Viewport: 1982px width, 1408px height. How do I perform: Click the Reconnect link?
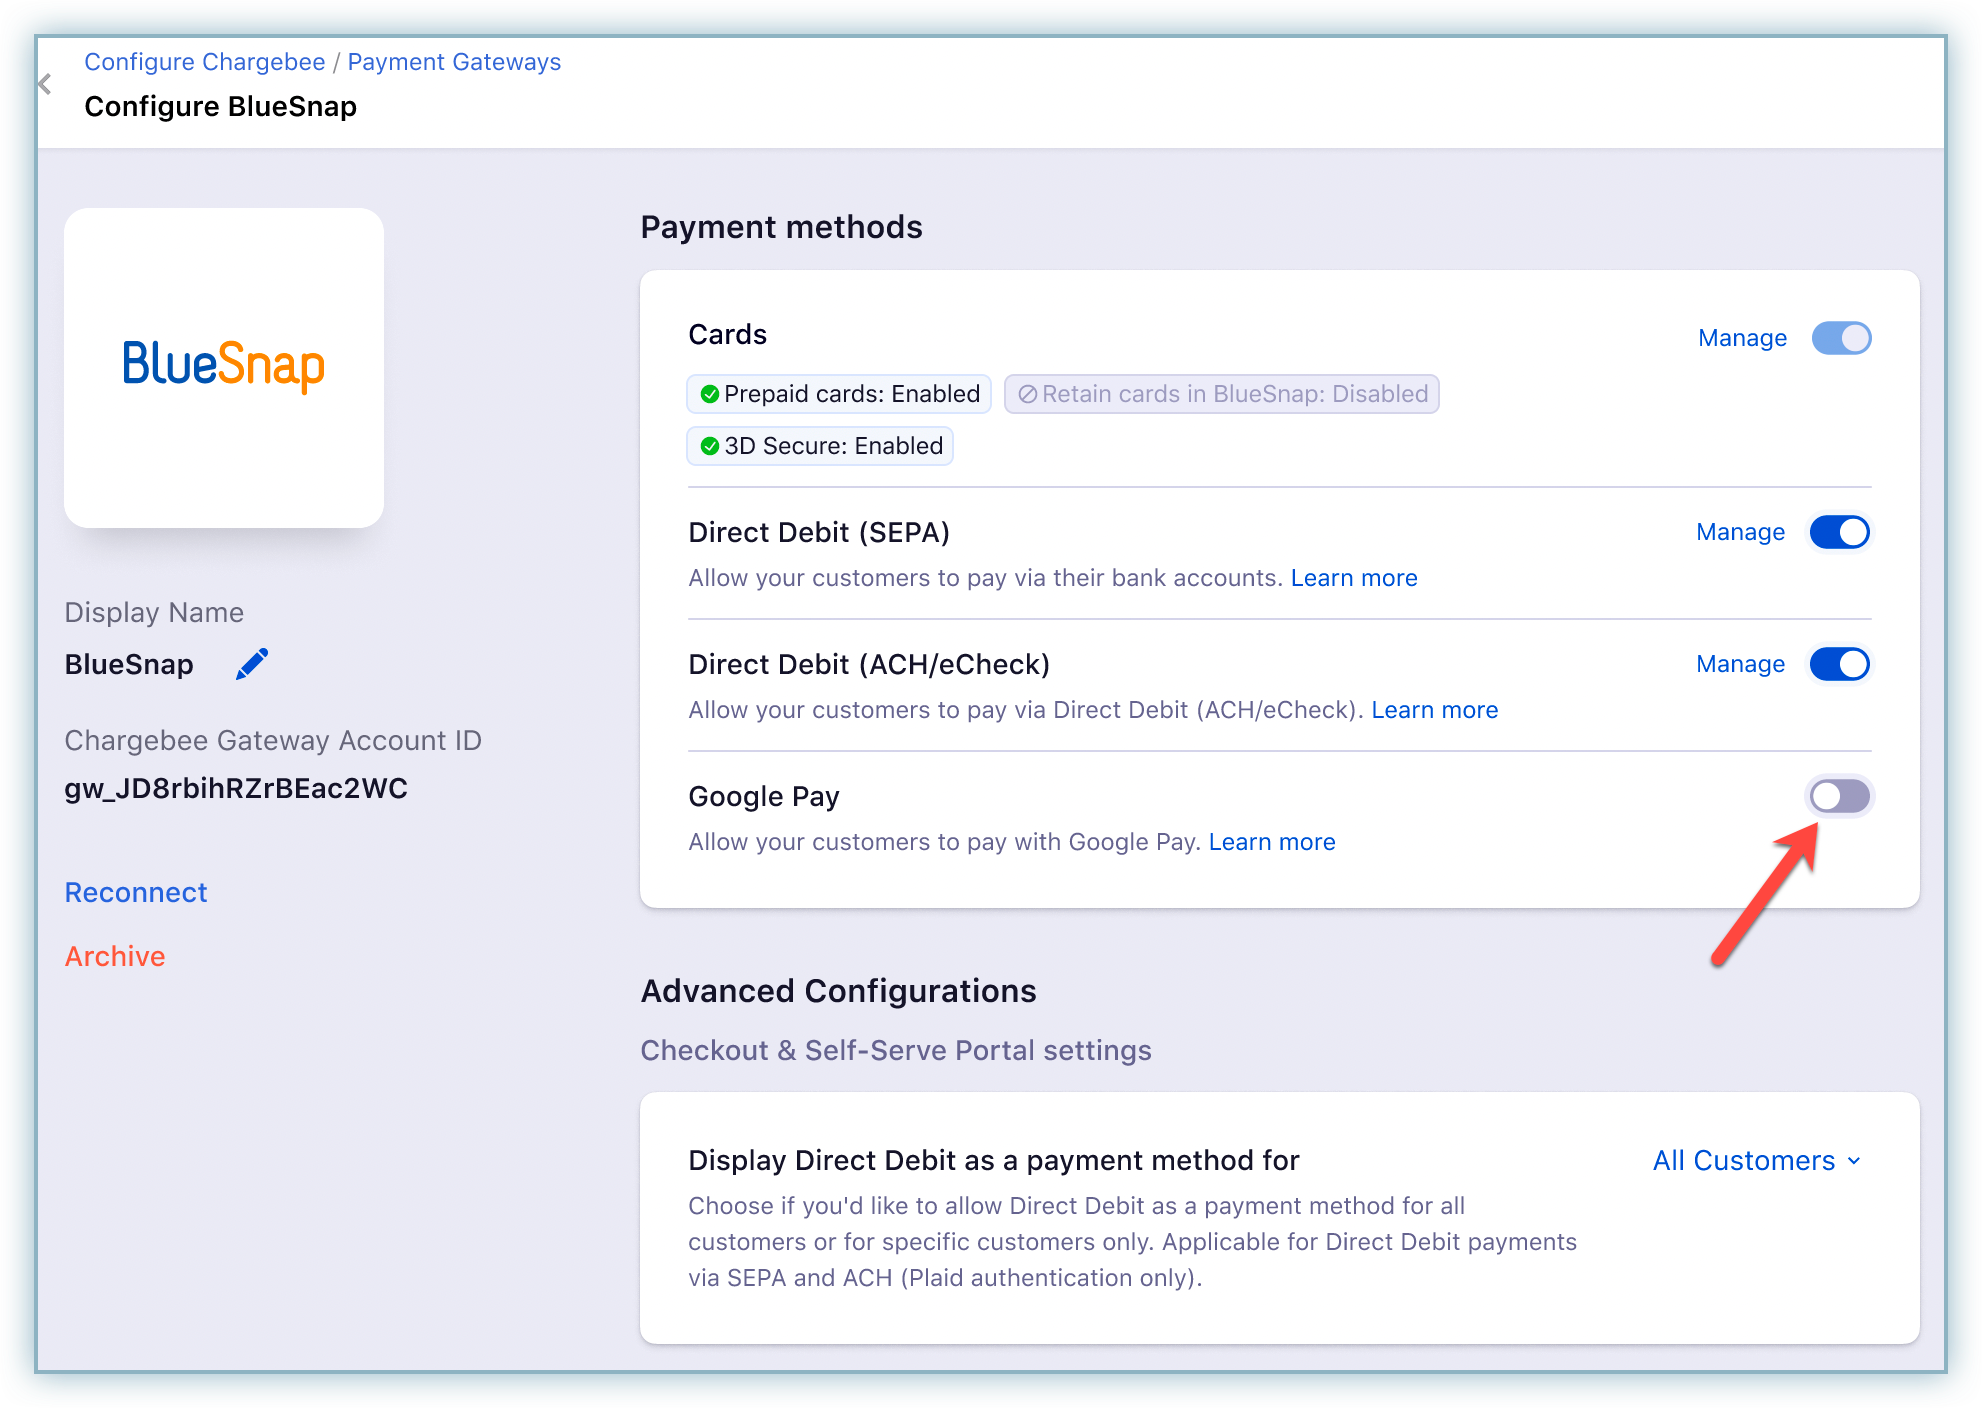coord(136,892)
